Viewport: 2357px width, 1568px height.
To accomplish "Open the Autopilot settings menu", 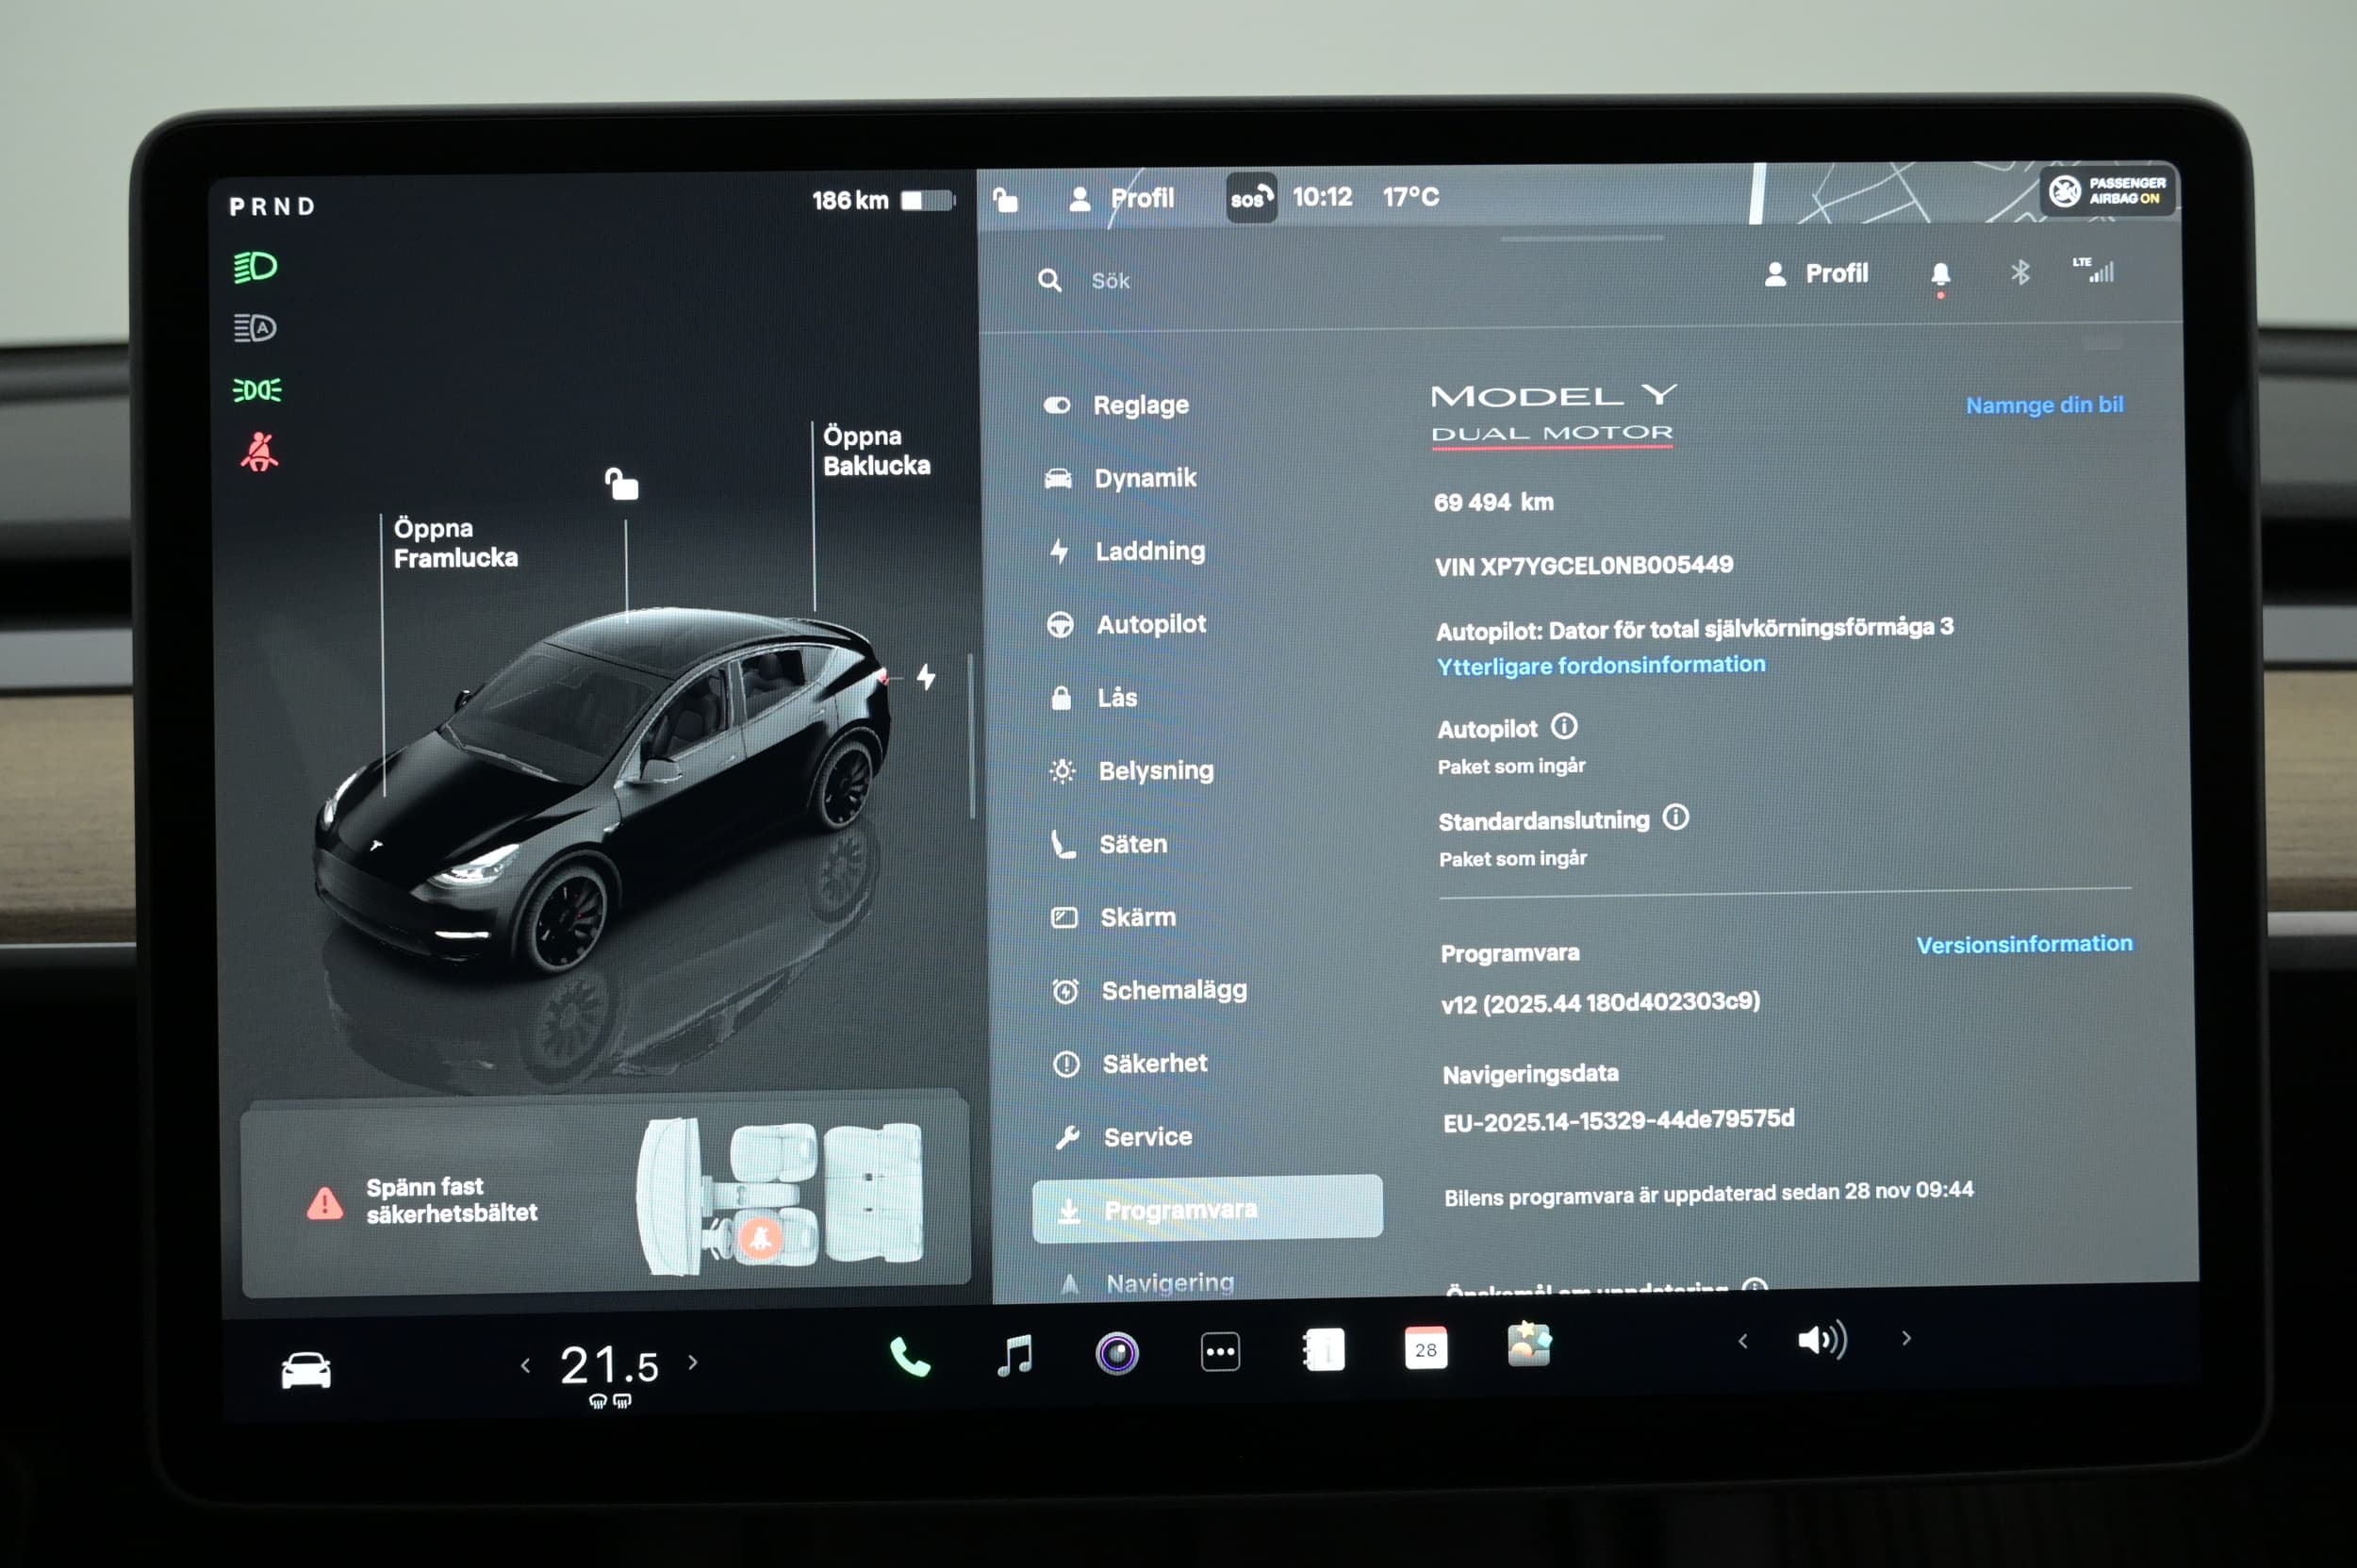I will tap(1150, 624).
